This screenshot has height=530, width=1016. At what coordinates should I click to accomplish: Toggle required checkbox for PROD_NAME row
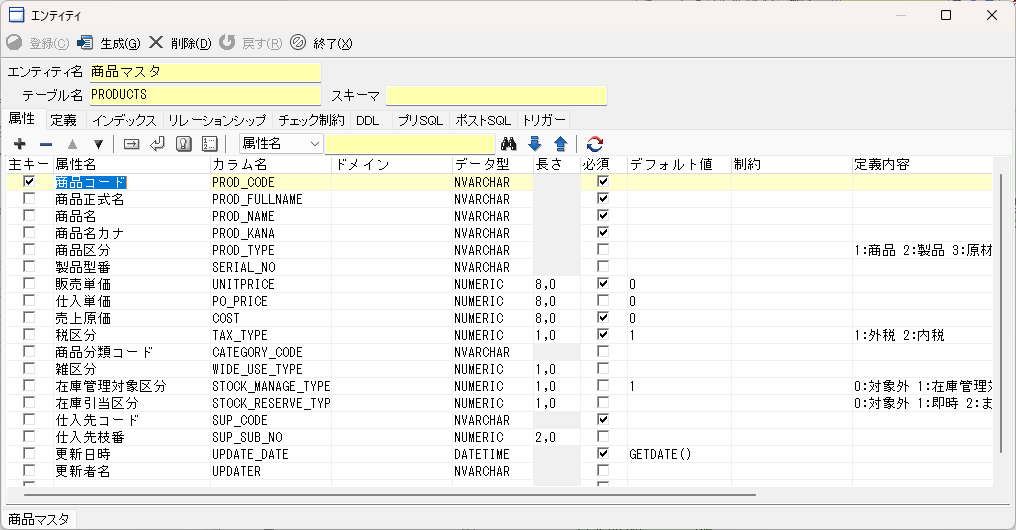(x=603, y=215)
